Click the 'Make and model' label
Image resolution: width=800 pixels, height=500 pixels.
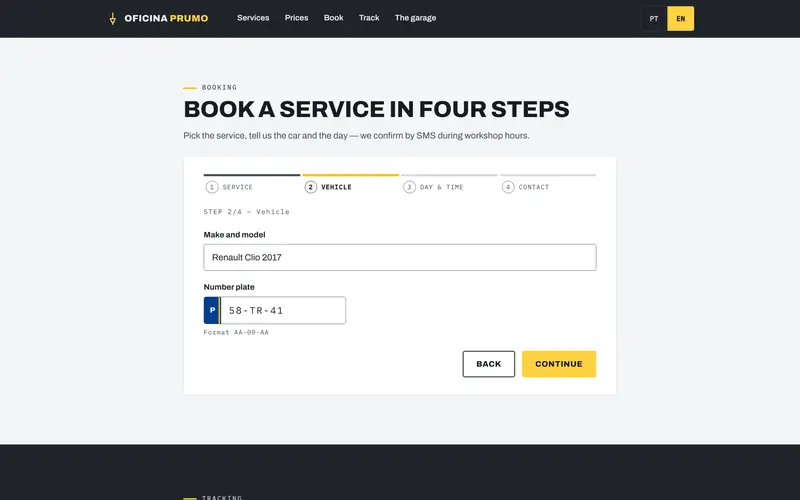[234, 235]
